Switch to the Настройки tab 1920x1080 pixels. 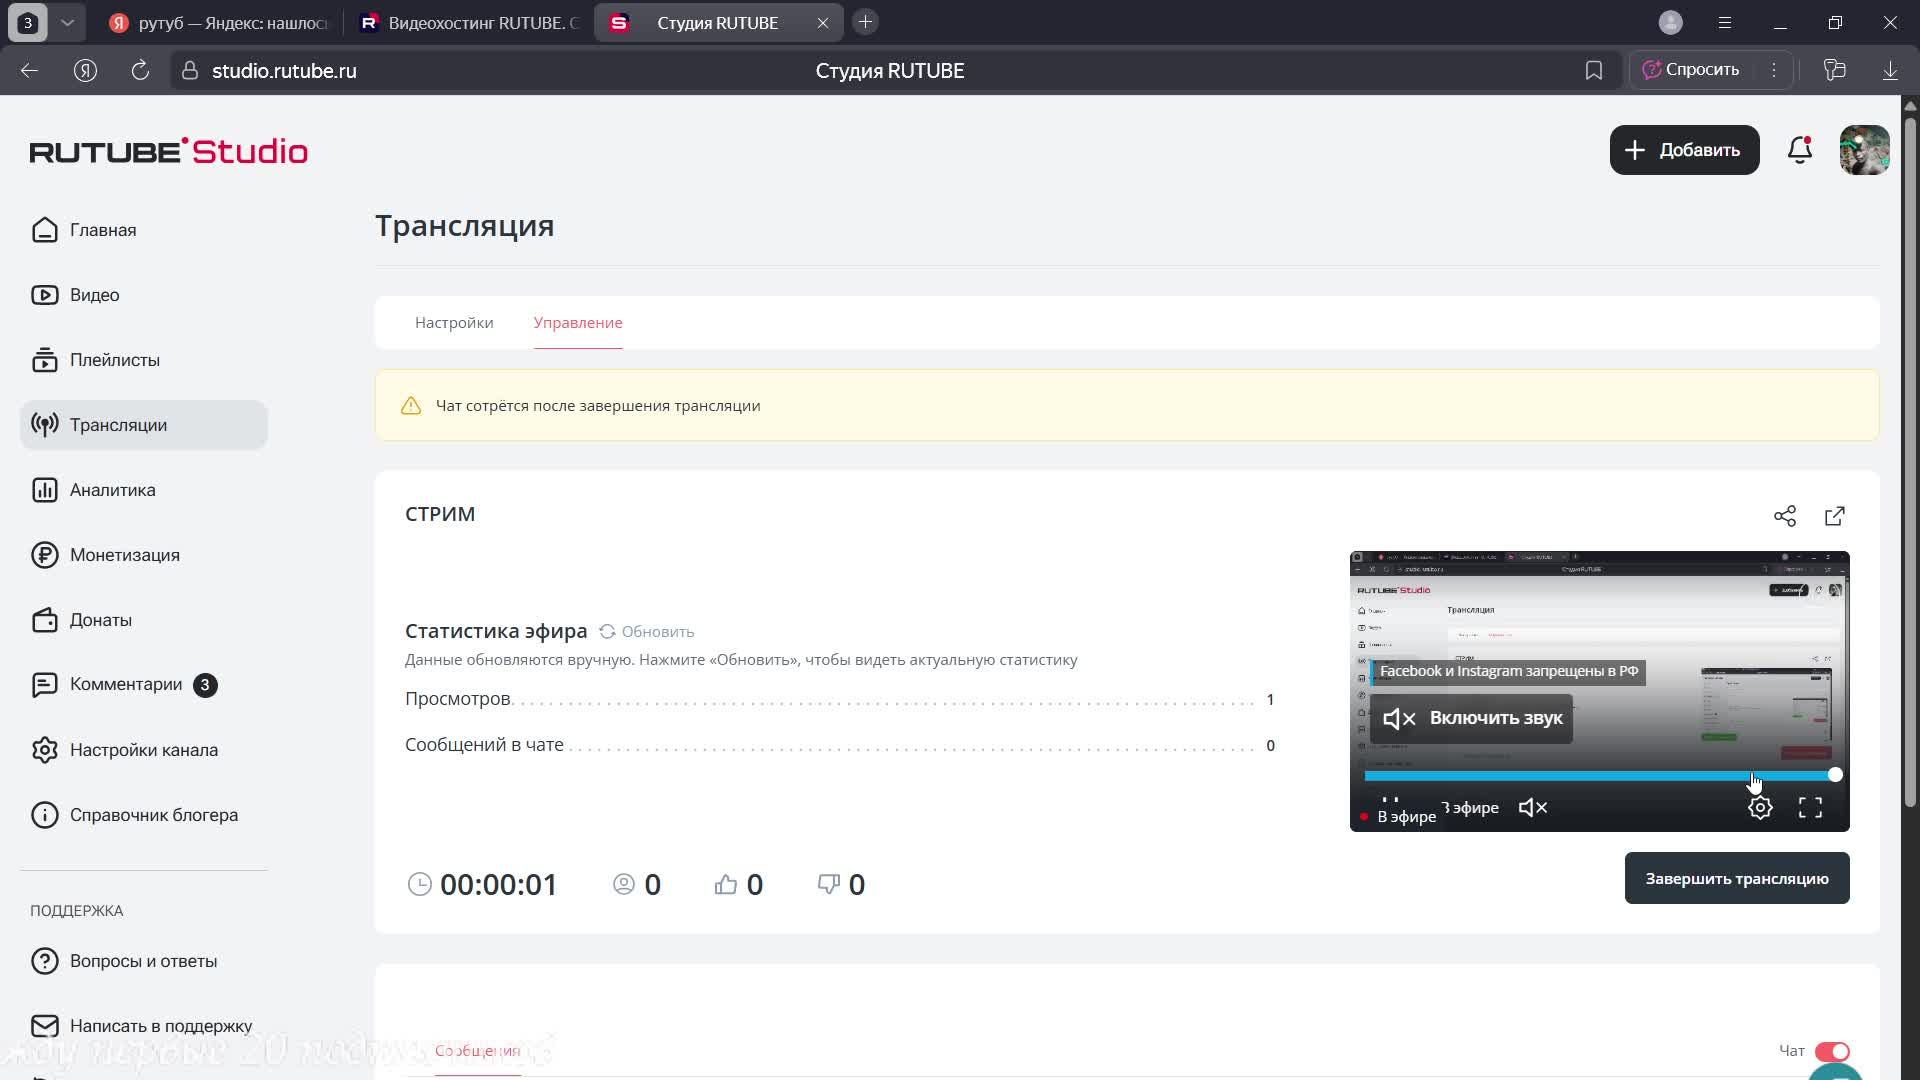click(x=454, y=323)
